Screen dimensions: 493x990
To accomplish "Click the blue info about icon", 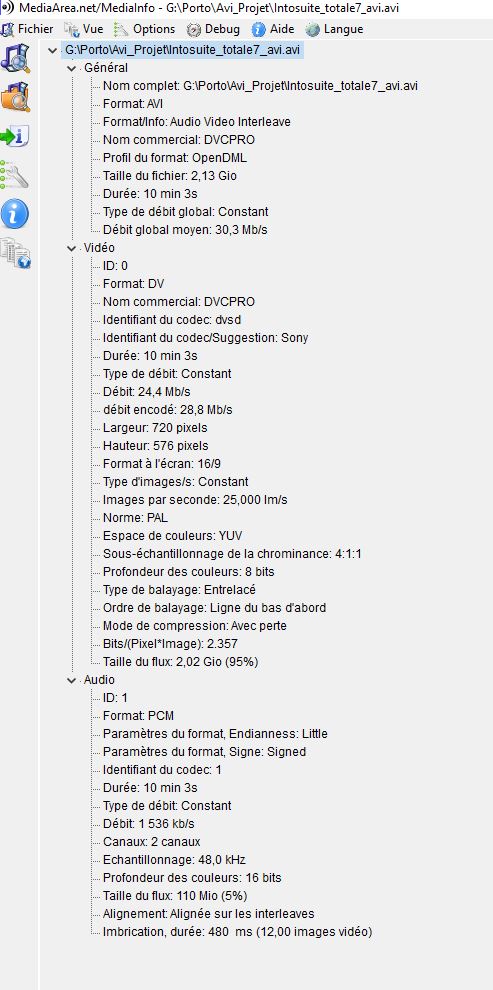I will pyautogui.click(x=15, y=214).
